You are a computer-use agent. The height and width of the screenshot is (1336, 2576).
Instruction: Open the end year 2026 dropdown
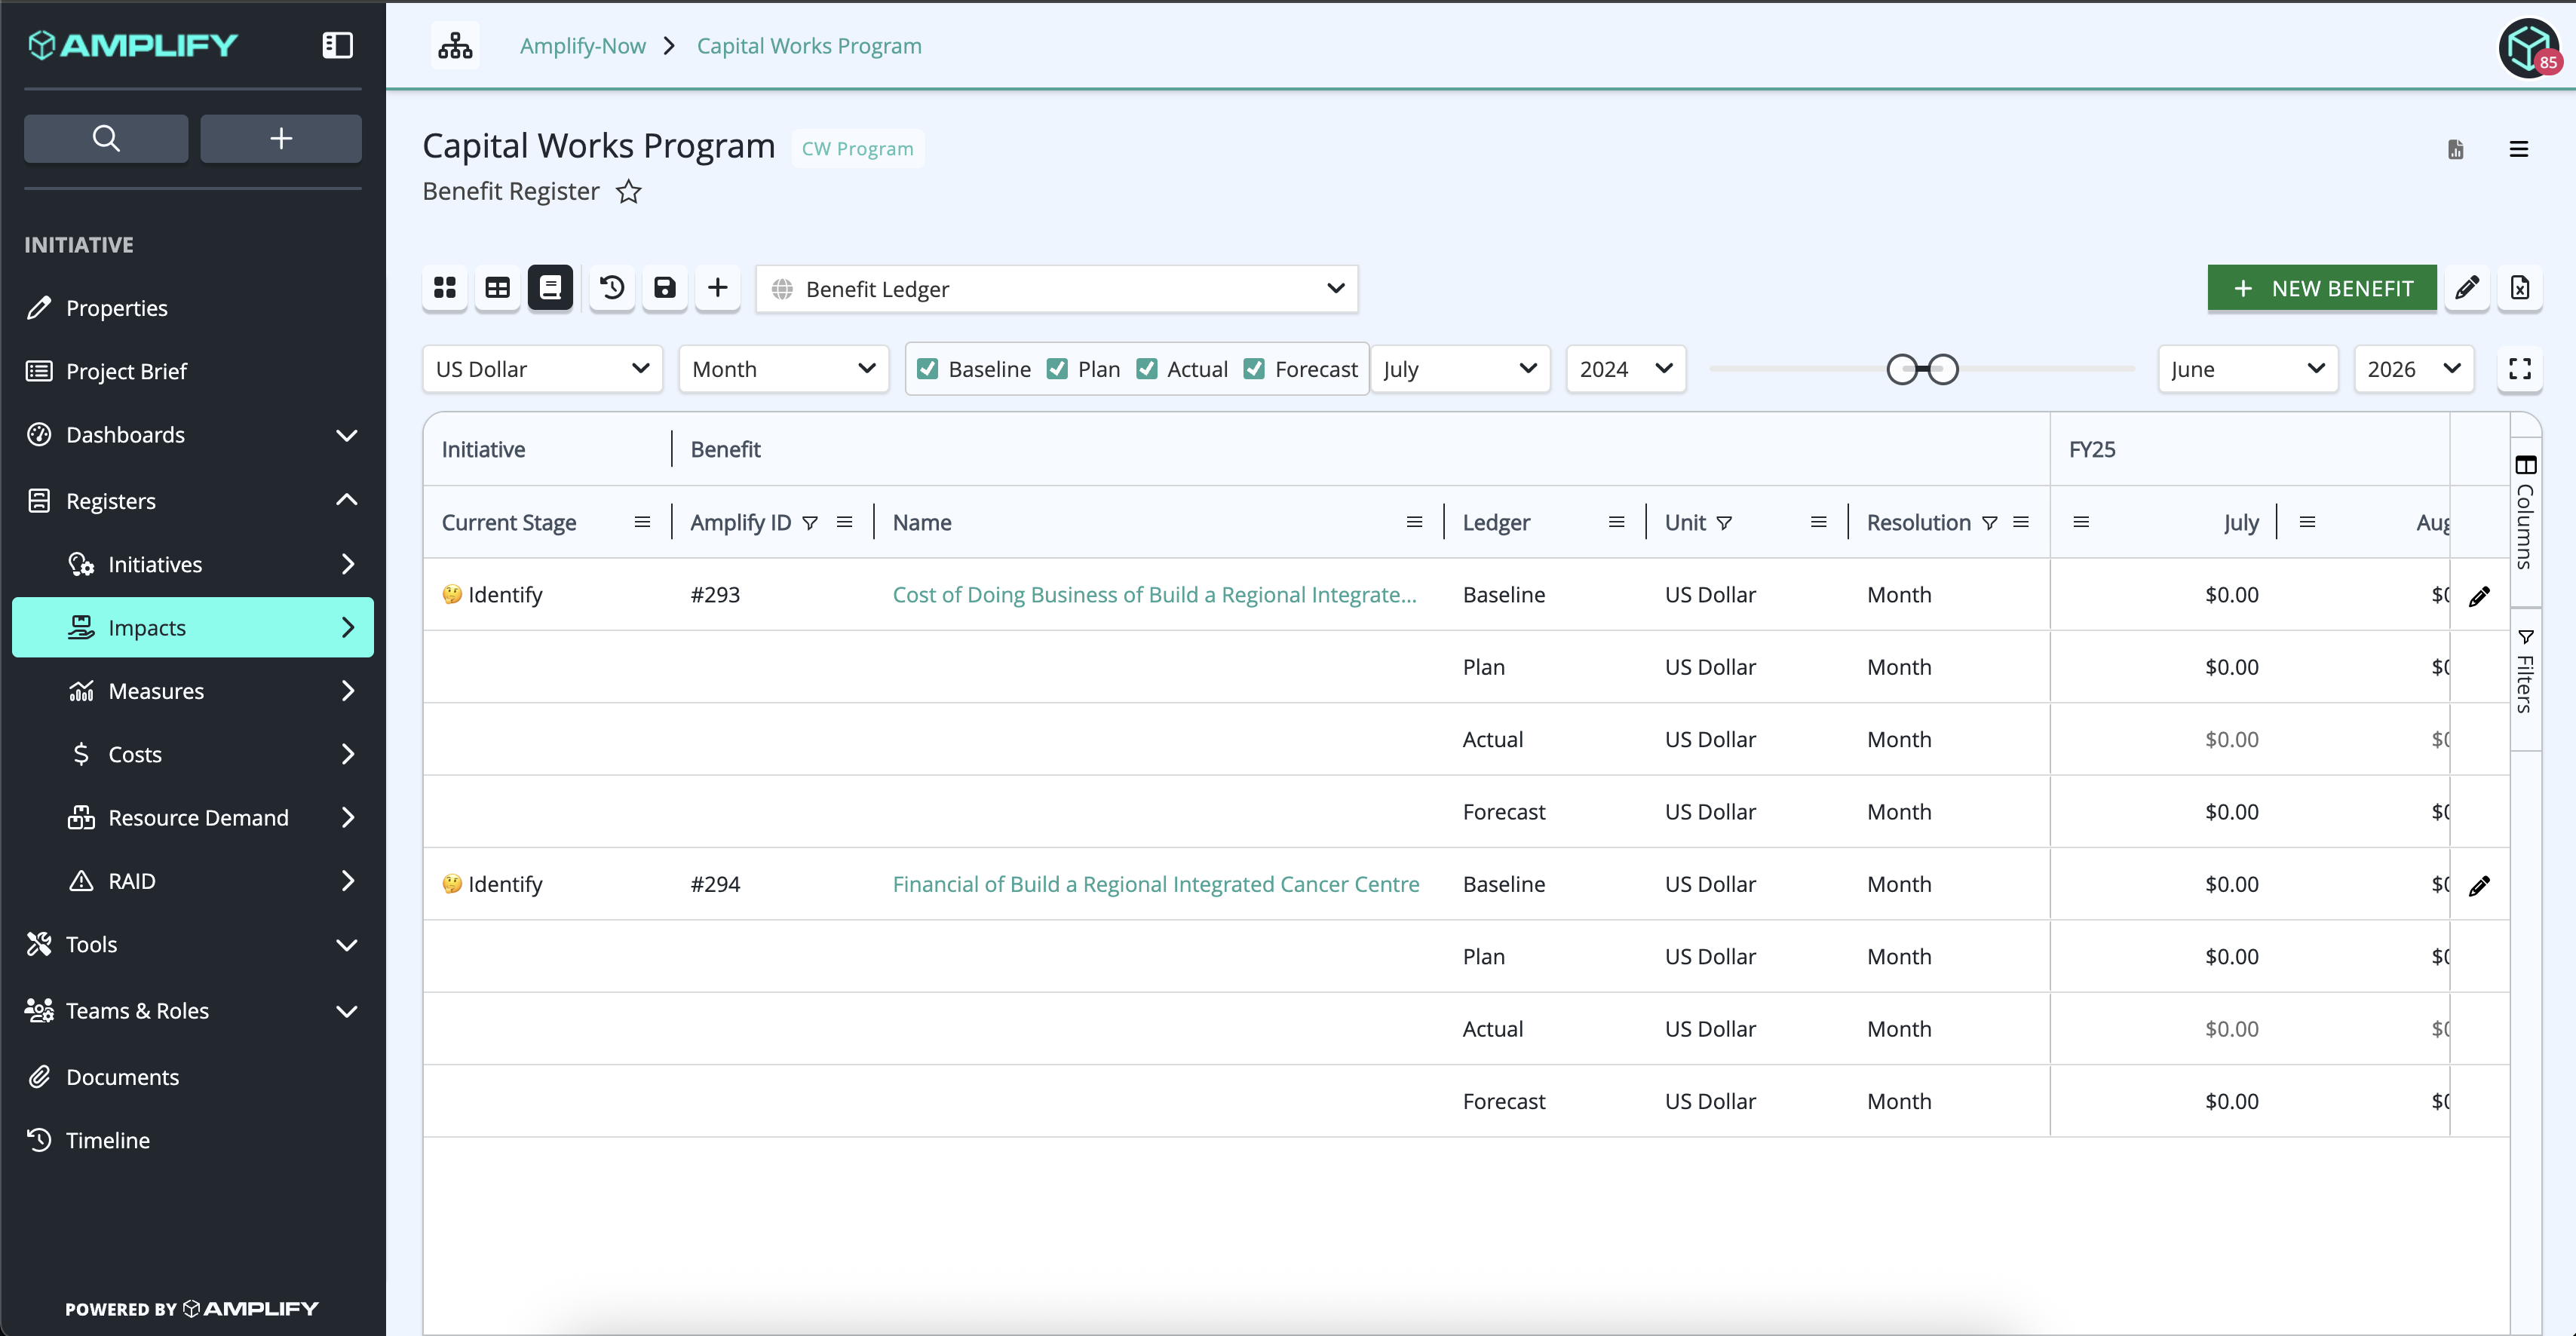tap(2413, 369)
